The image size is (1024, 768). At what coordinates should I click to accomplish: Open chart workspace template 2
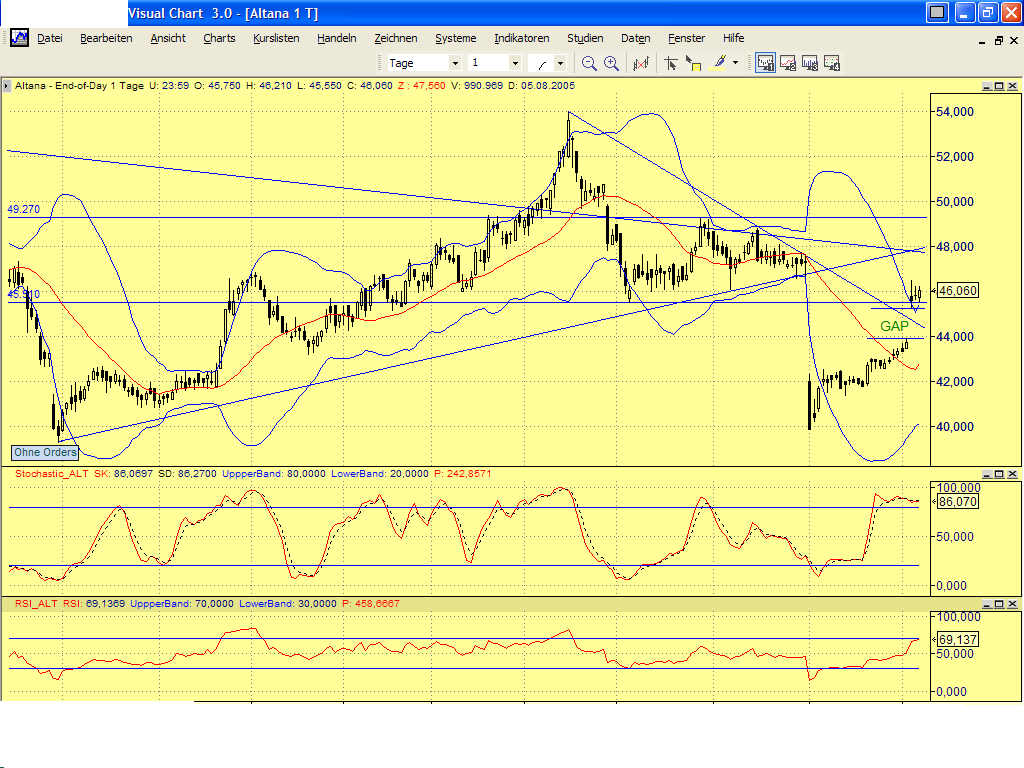point(788,62)
